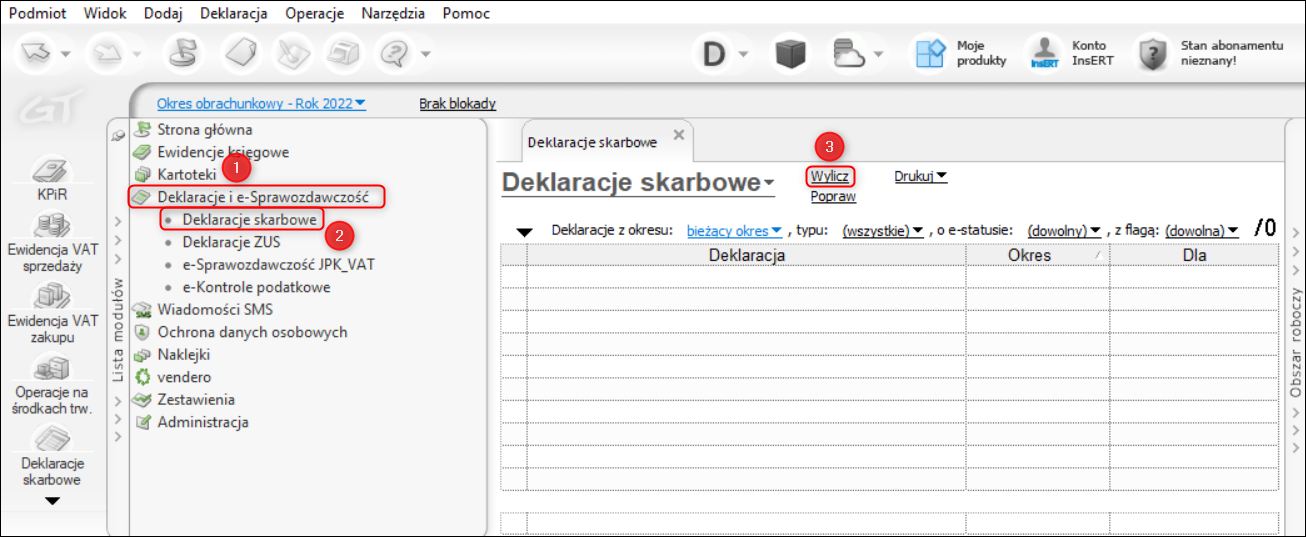1306x537 pixels.
Task: Select Administracja module
Action: coord(203,422)
